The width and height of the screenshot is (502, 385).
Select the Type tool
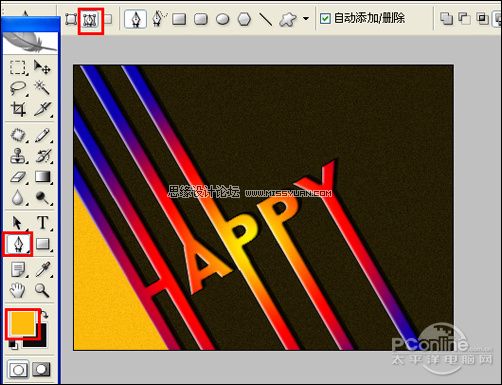click(x=42, y=223)
